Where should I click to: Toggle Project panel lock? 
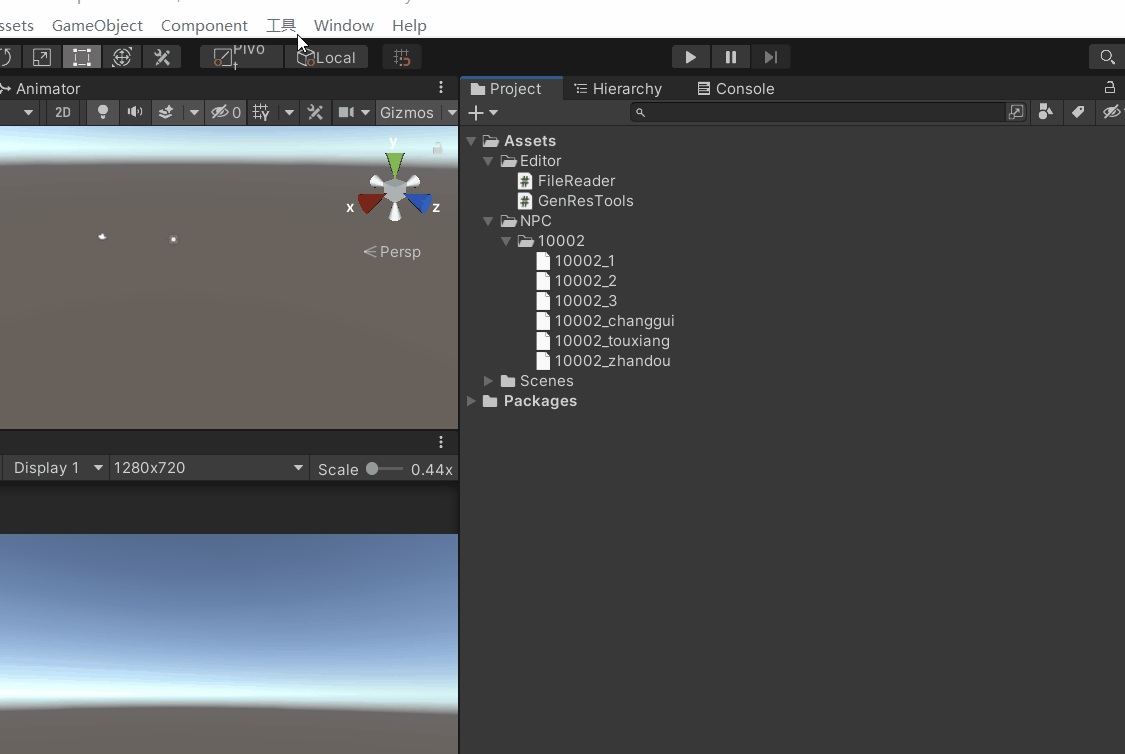[x=1109, y=87]
